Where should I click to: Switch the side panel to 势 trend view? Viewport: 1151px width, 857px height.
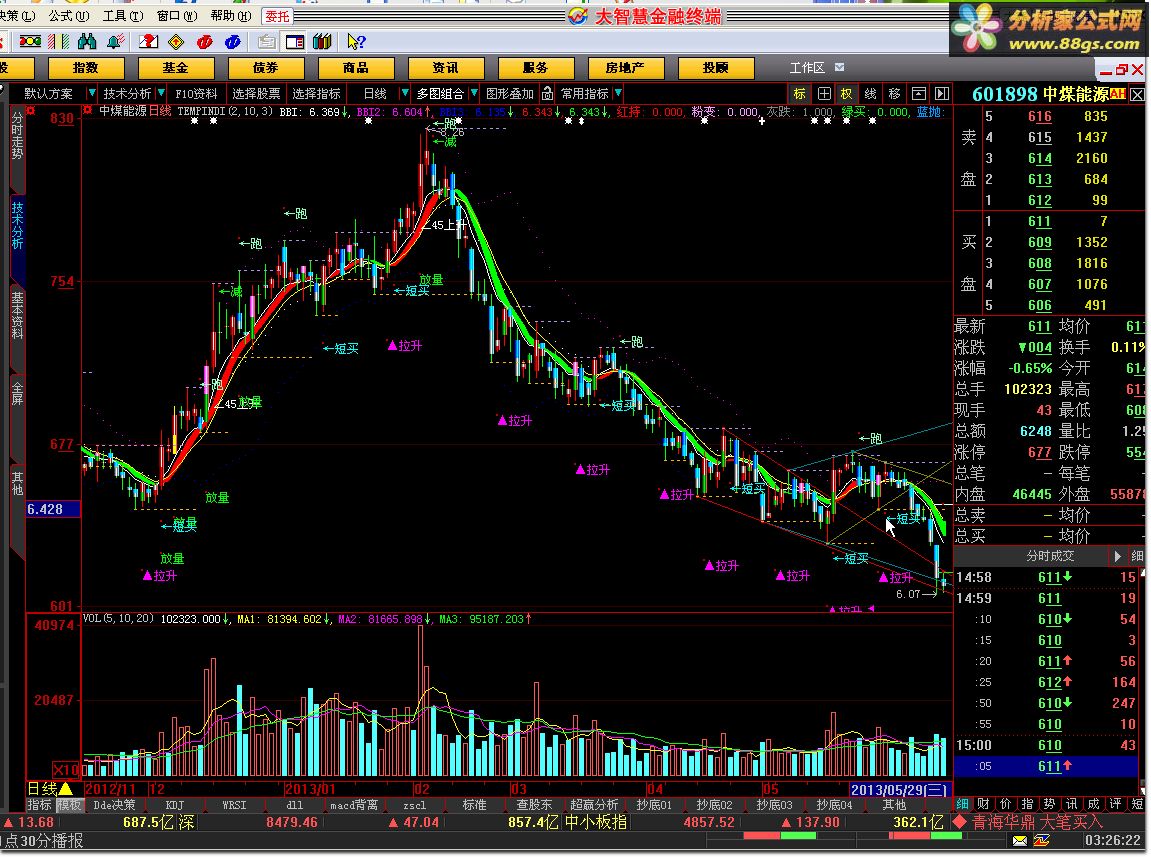pos(1050,804)
